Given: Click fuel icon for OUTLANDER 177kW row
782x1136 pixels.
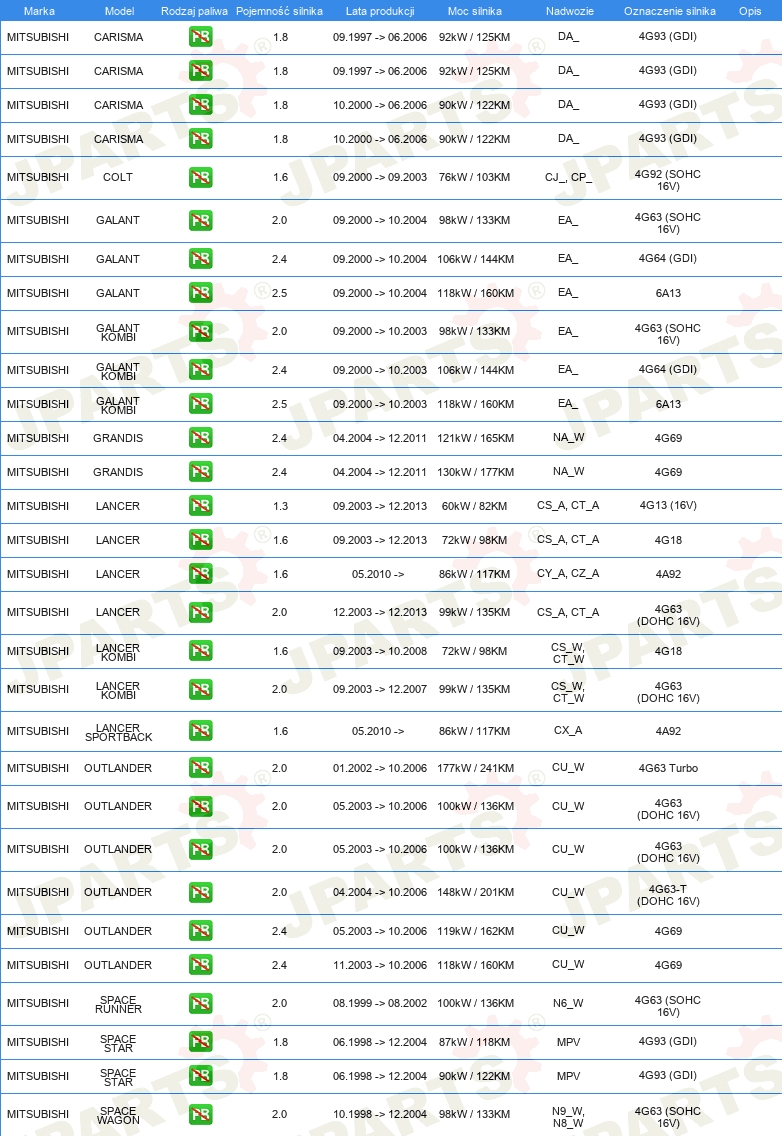Looking at the screenshot, I should pyautogui.click(x=201, y=768).
